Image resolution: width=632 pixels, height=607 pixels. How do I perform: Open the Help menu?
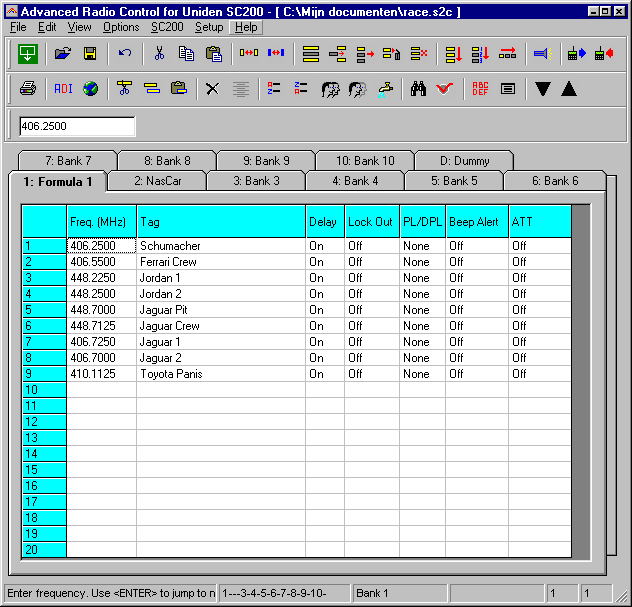[246, 27]
